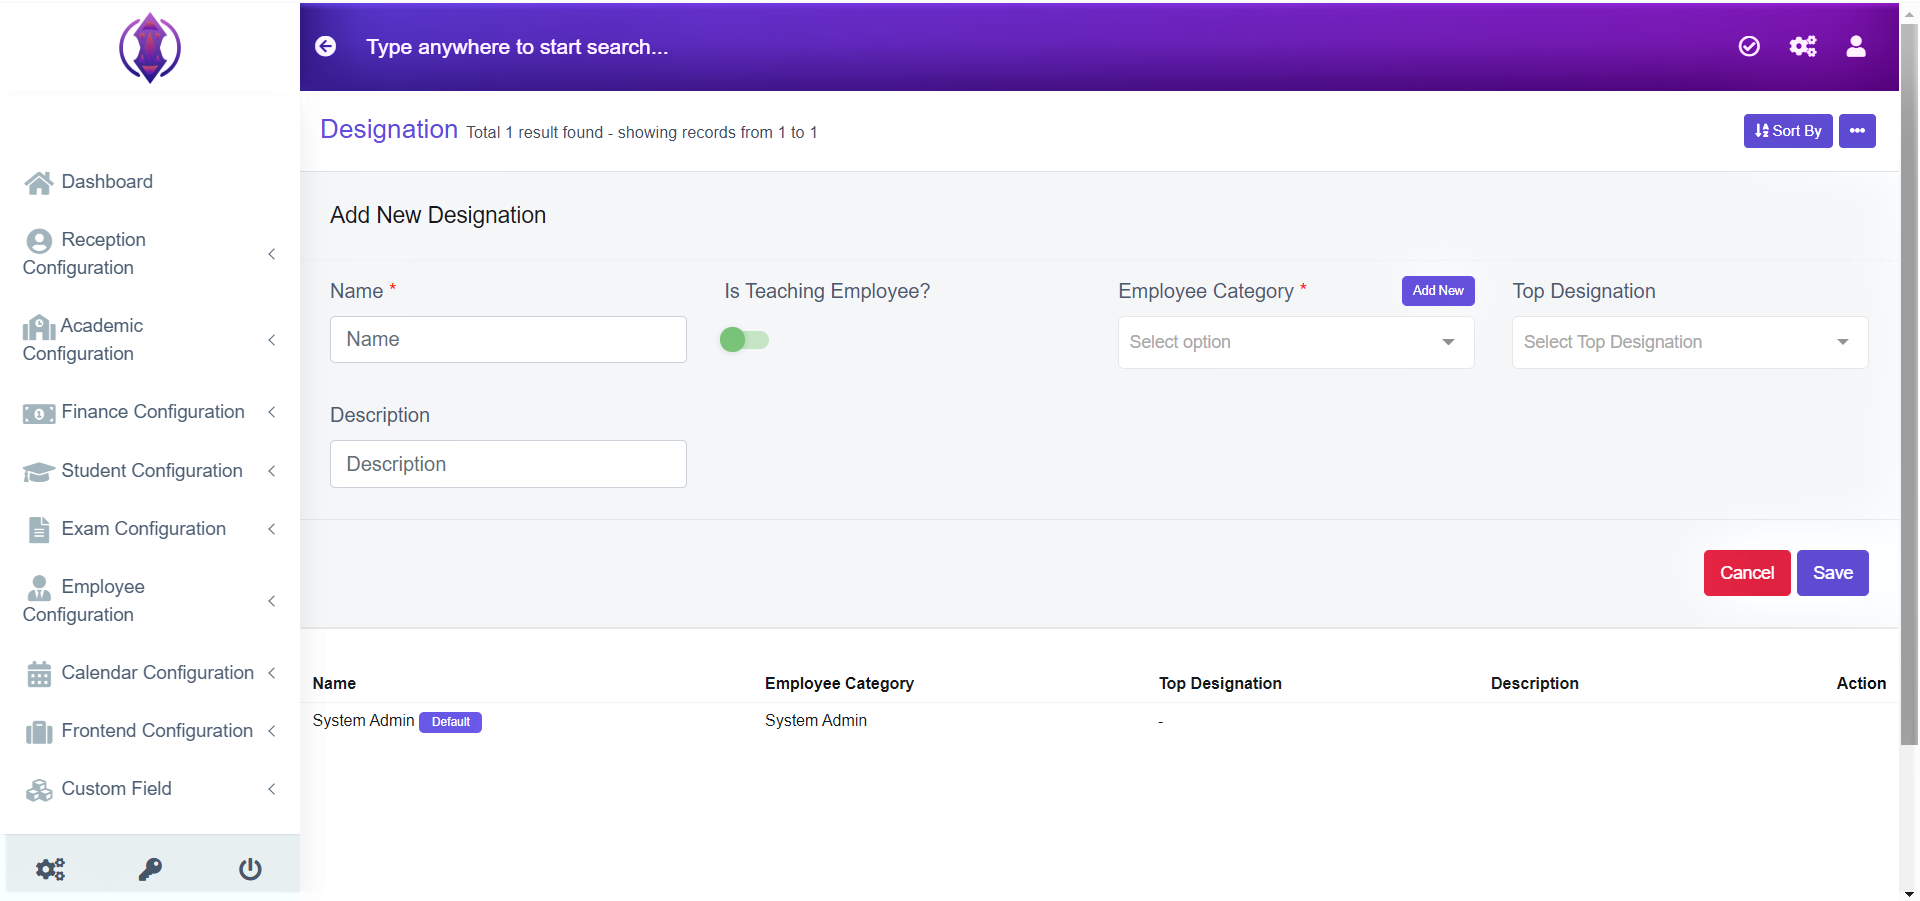The width and height of the screenshot is (1920, 901).
Task: Open the Employee Category dropdown
Action: (1296, 342)
